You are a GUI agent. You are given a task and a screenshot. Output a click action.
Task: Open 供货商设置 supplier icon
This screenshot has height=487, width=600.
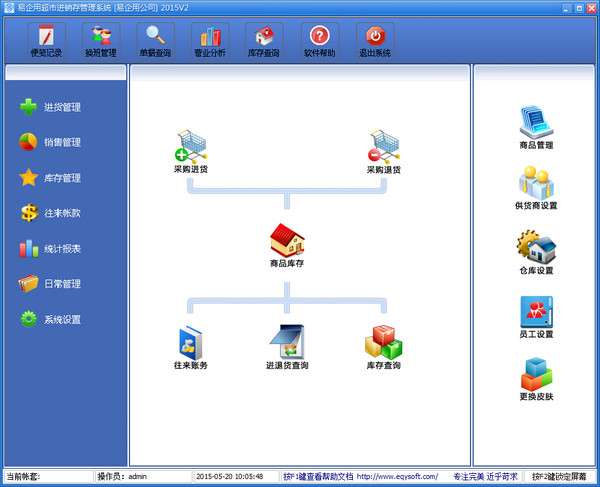[536, 188]
